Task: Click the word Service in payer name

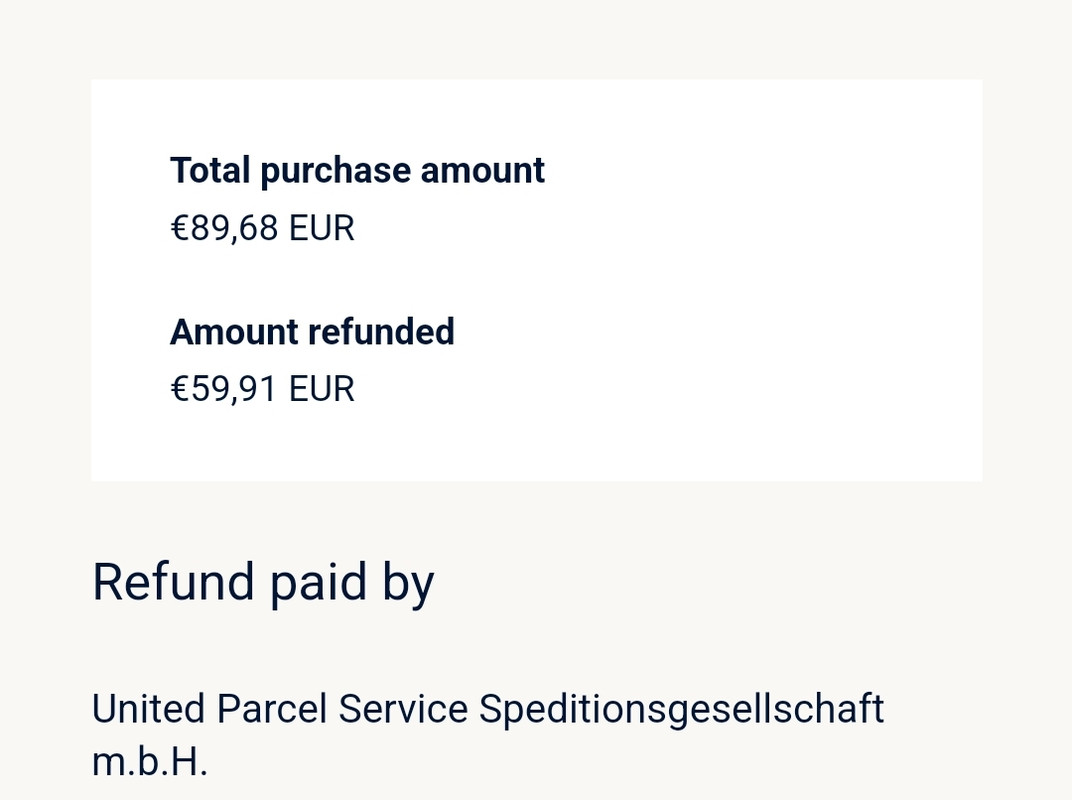Action: coord(403,709)
